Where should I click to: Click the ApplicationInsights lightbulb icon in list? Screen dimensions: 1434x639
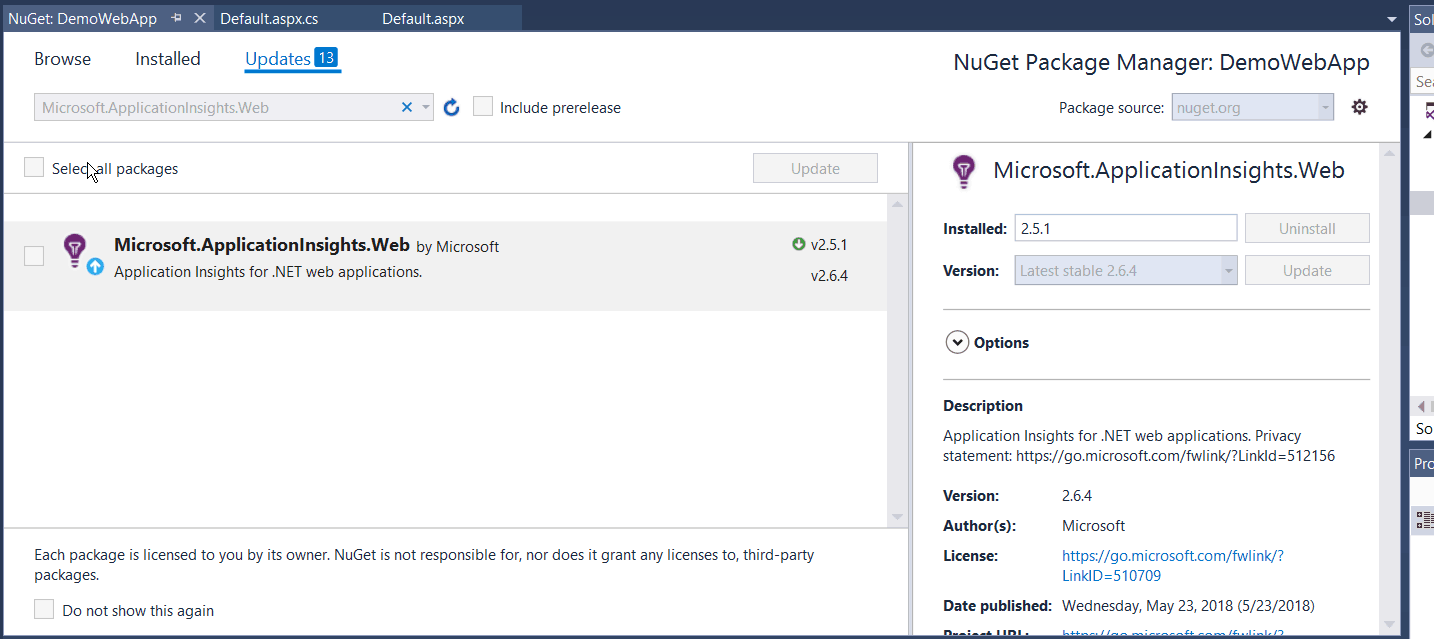[75, 249]
